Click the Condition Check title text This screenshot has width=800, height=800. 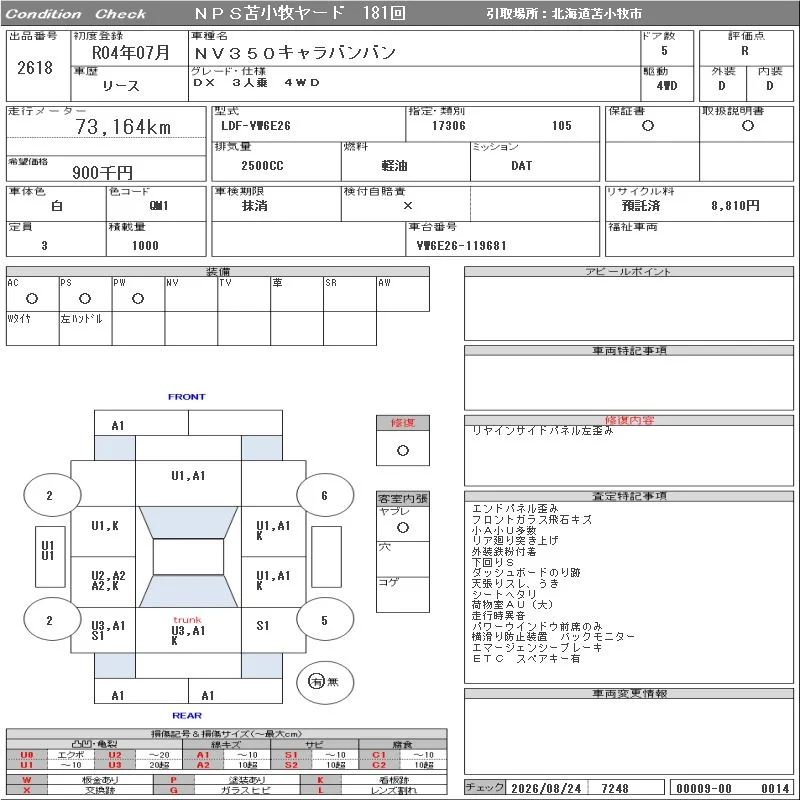76,14
